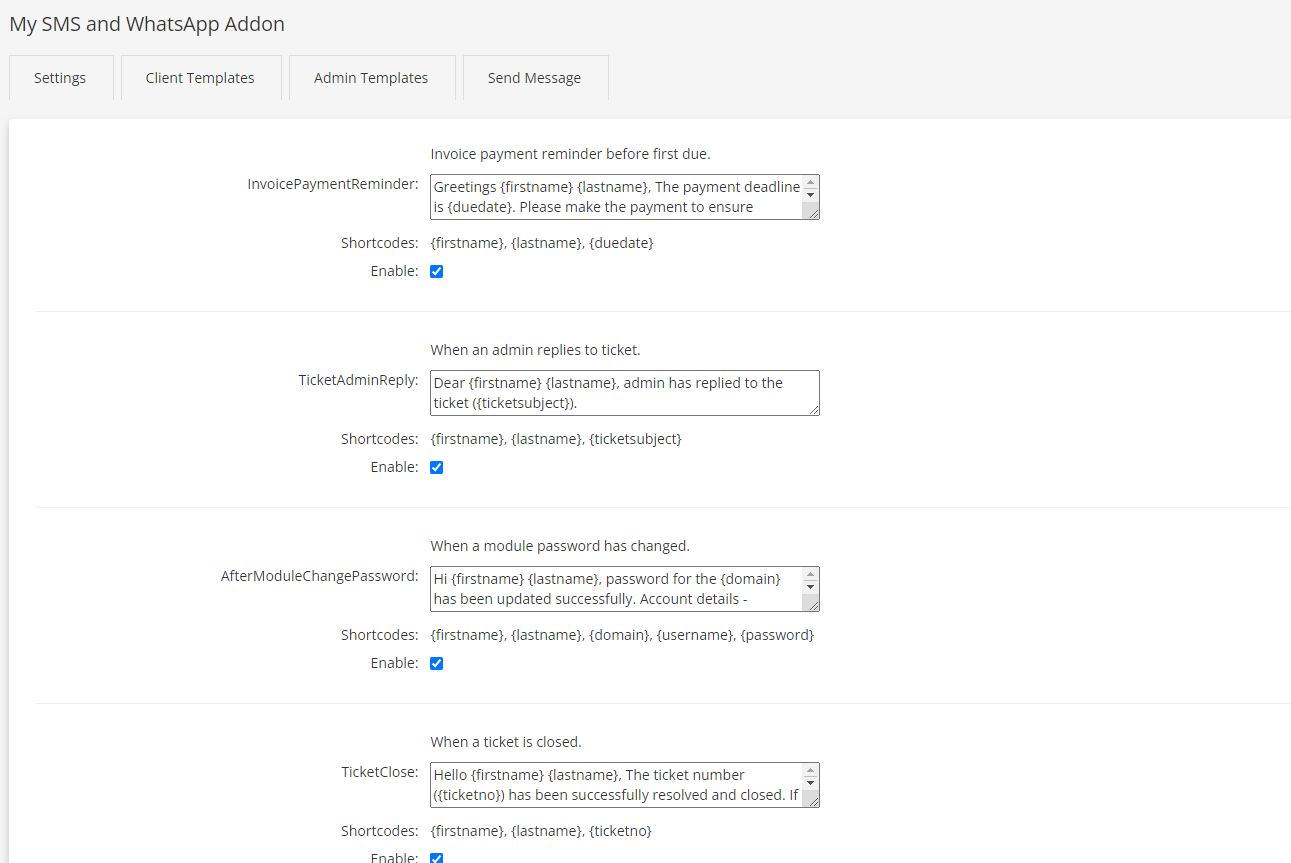Click the TicketAdminReply textarea resize handle
This screenshot has height=863, width=1291.
click(814, 409)
